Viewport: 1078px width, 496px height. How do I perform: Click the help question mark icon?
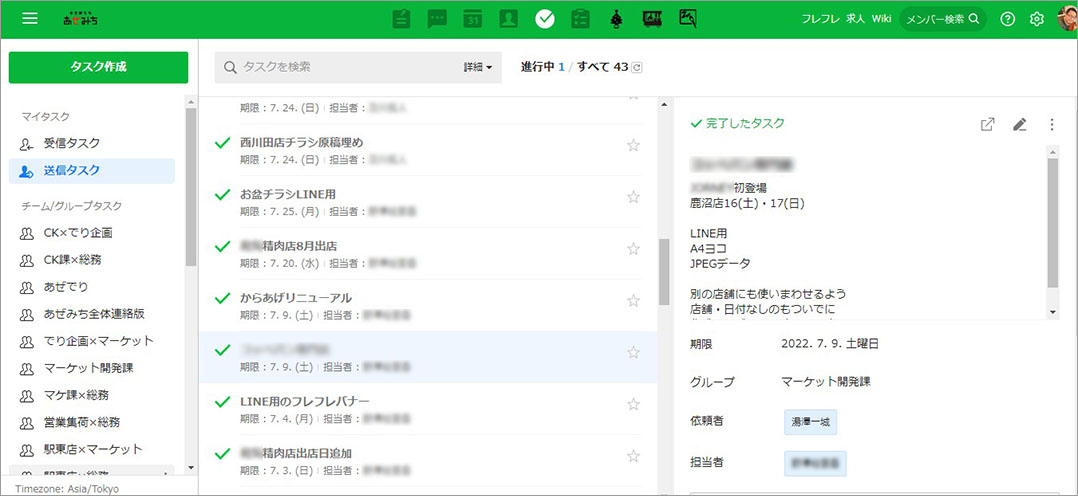pos(1007,19)
